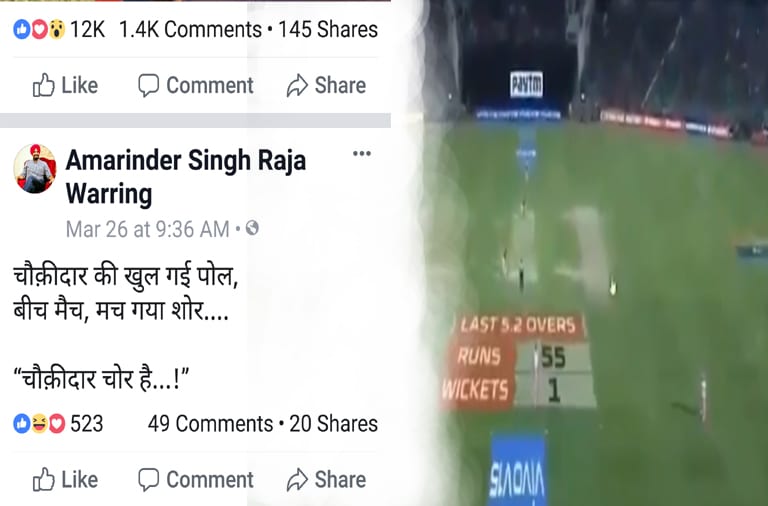This screenshot has width=768, height=506.
Task: Play the cricket match video
Action: (x=595, y=253)
